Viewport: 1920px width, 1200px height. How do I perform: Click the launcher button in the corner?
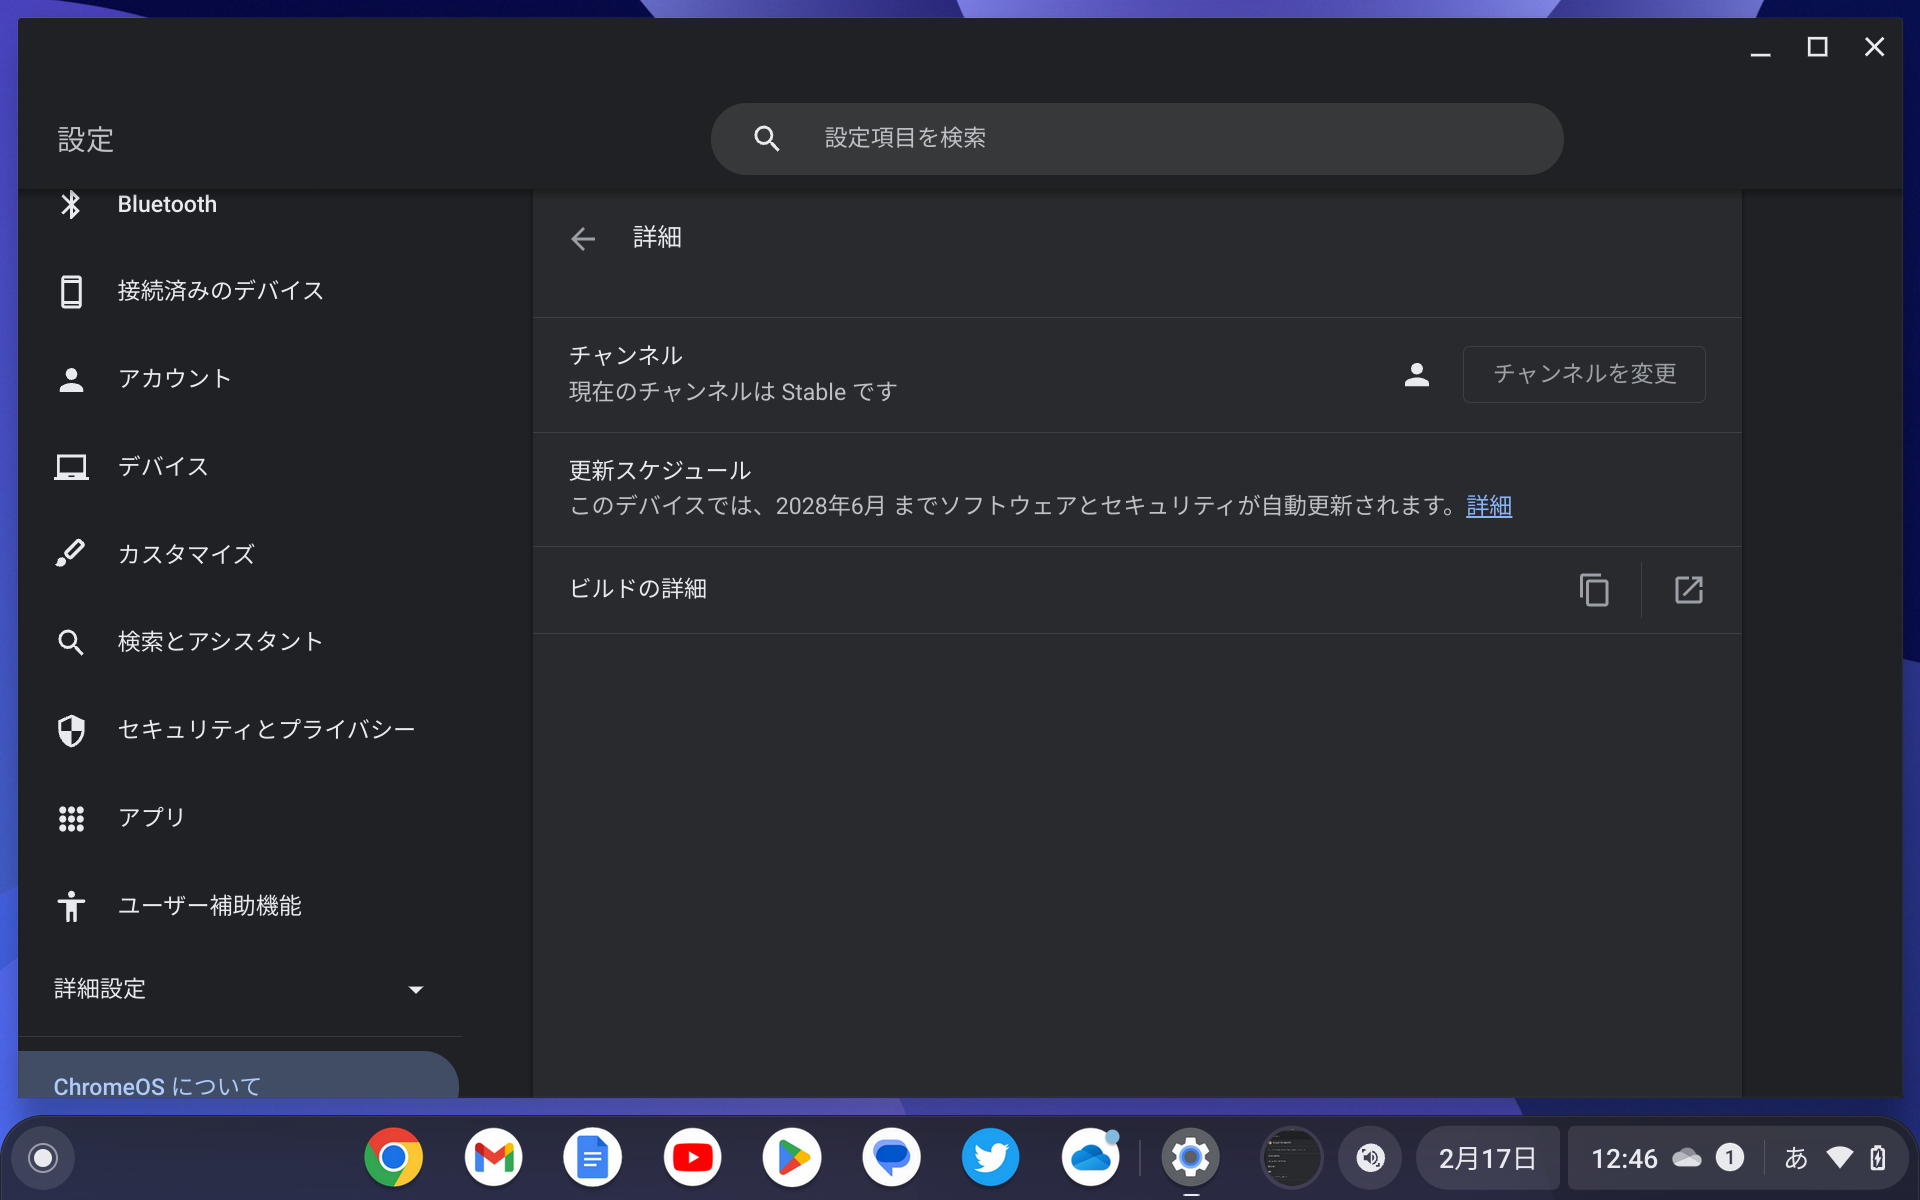pyautogui.click(x=42, y=1157)
